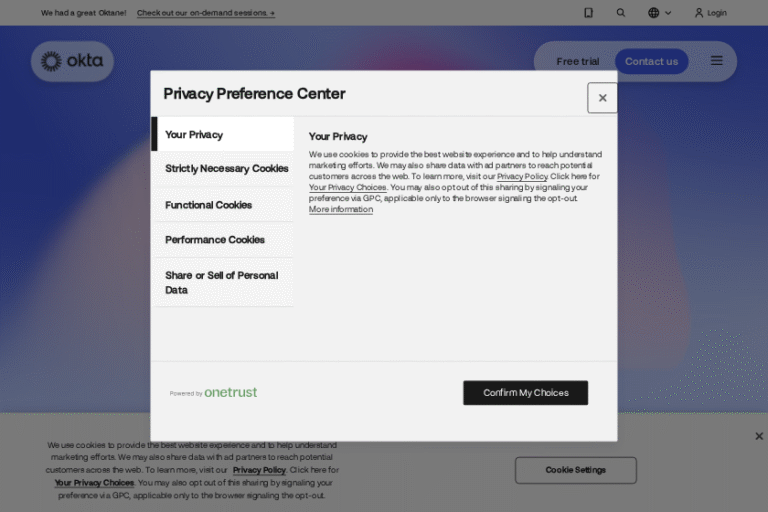Screen dimensions: 768x512
Task: Open Share or Sell of Personal Data tab
Action: coord(222,282)
